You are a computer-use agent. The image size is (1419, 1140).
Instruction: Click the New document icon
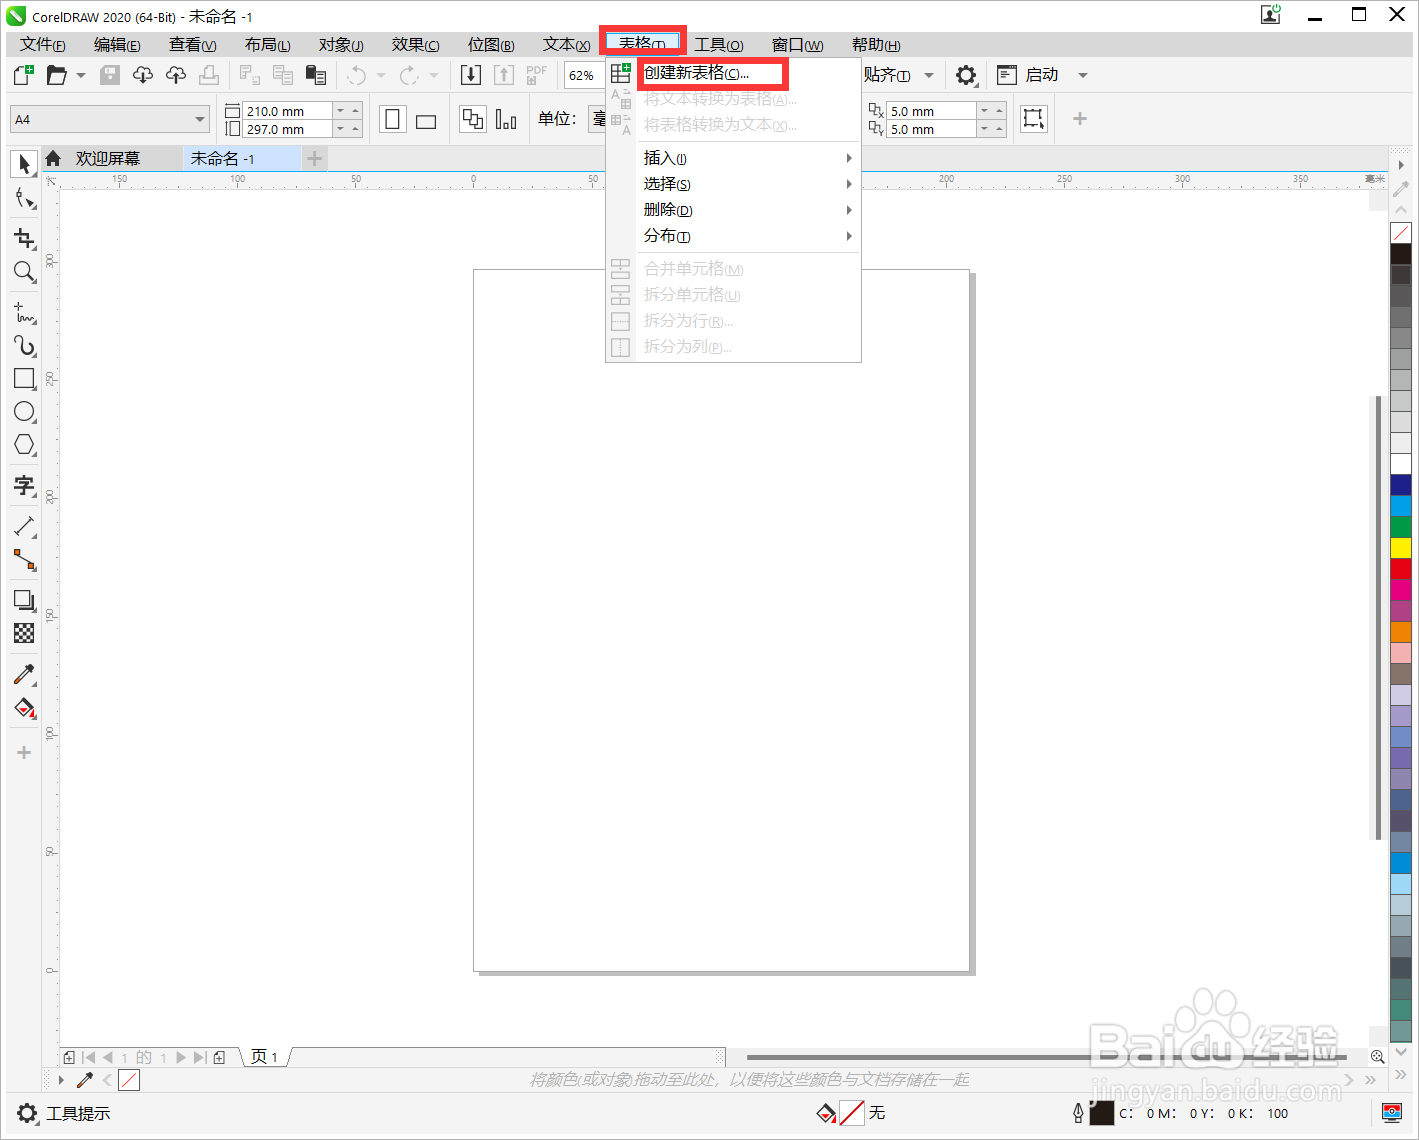tap(23, 75)
